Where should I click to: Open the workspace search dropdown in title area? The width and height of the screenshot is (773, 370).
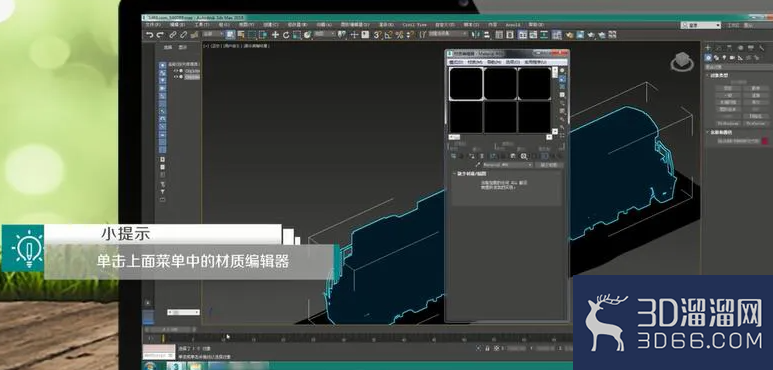(702, 25)
